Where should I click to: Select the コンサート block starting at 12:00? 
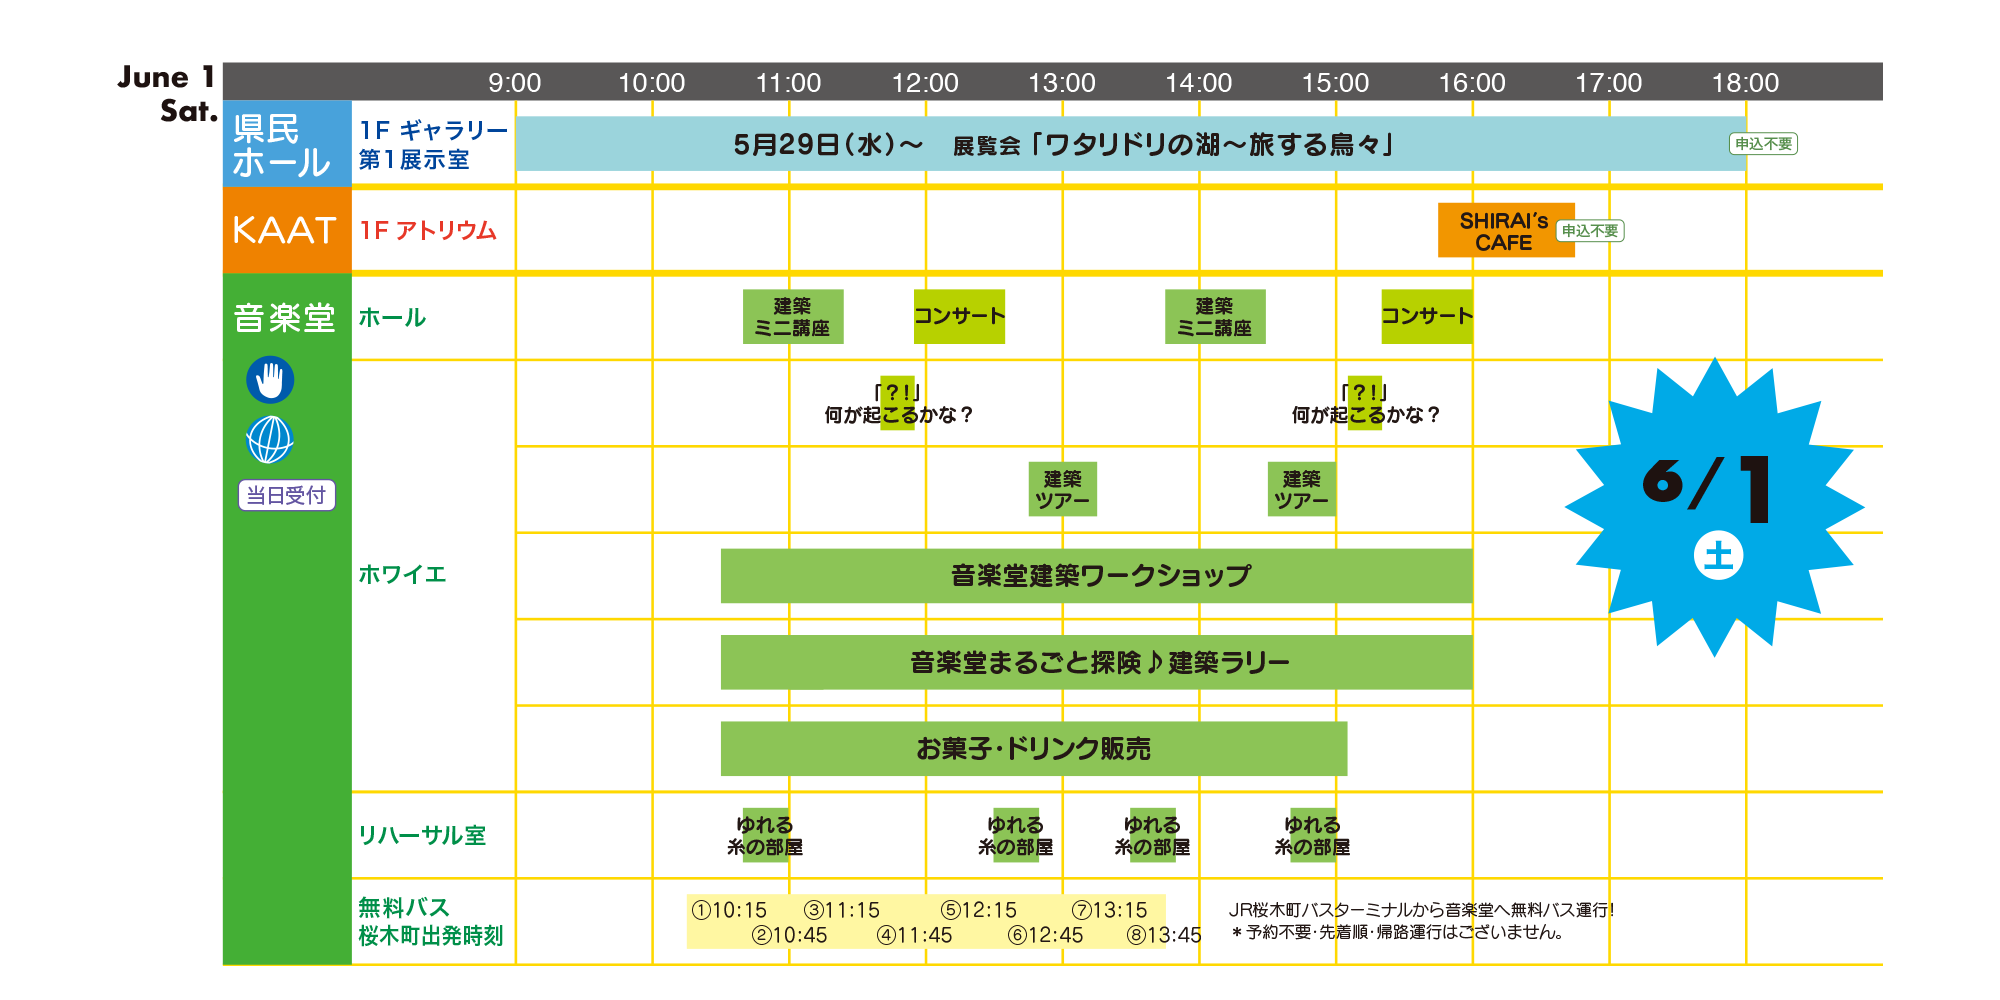(x=959, y=317)
